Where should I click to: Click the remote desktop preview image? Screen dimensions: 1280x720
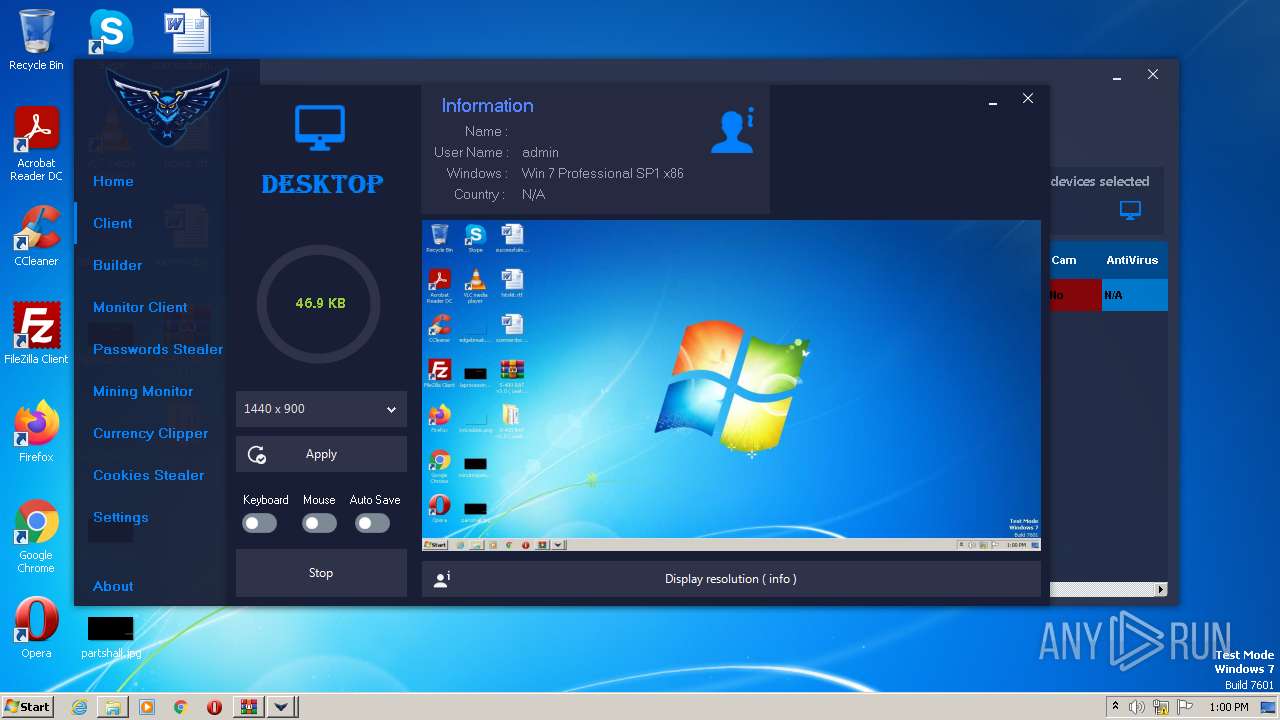coord(731,385)
